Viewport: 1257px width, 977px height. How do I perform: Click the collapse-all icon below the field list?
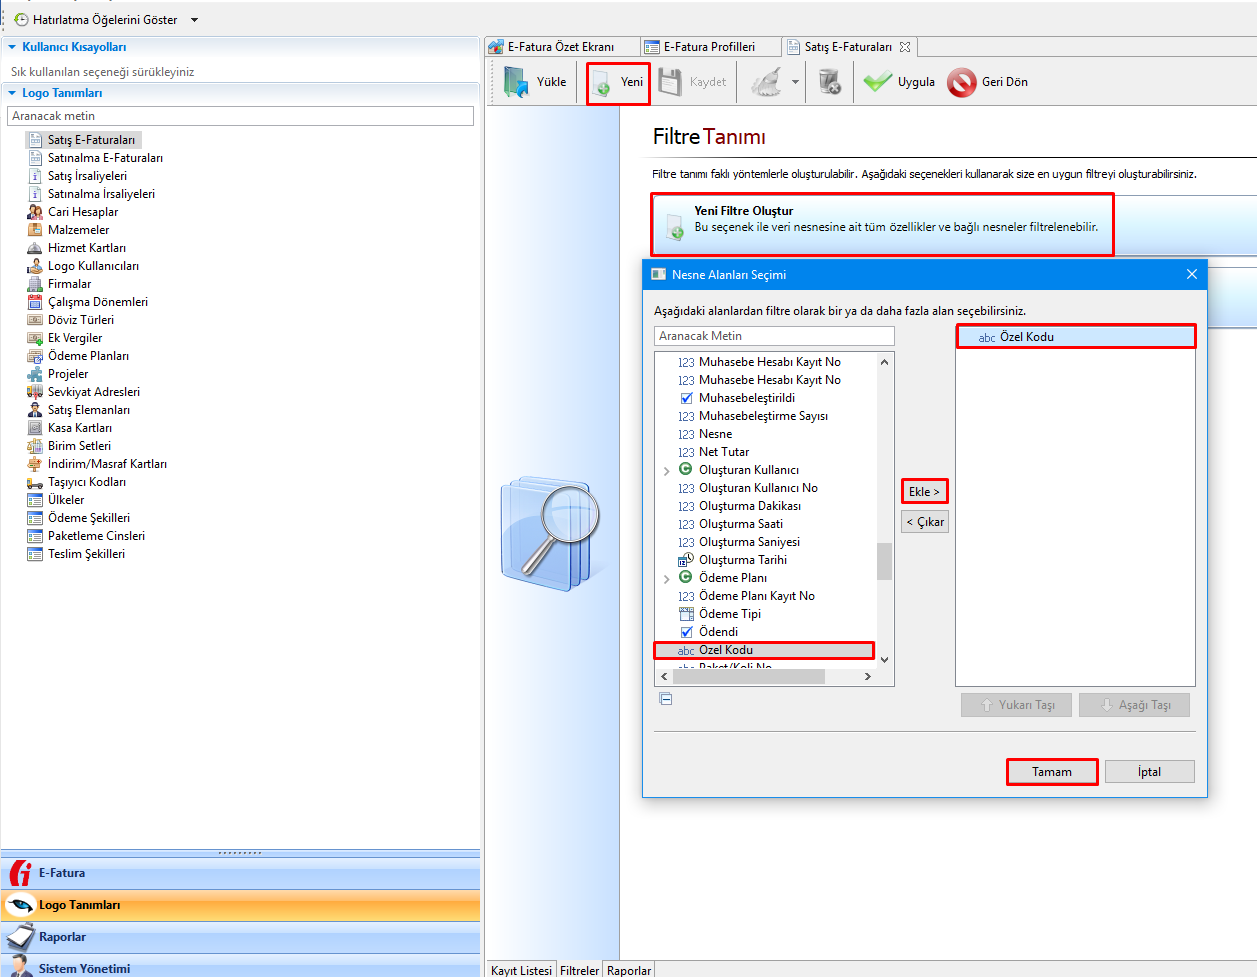pos(666,699)
